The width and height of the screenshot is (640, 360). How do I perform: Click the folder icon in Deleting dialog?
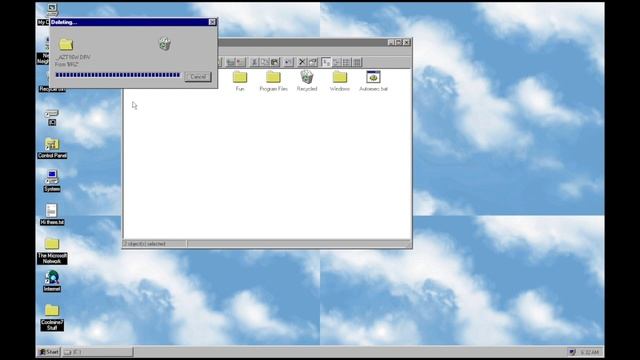(66, 44)
